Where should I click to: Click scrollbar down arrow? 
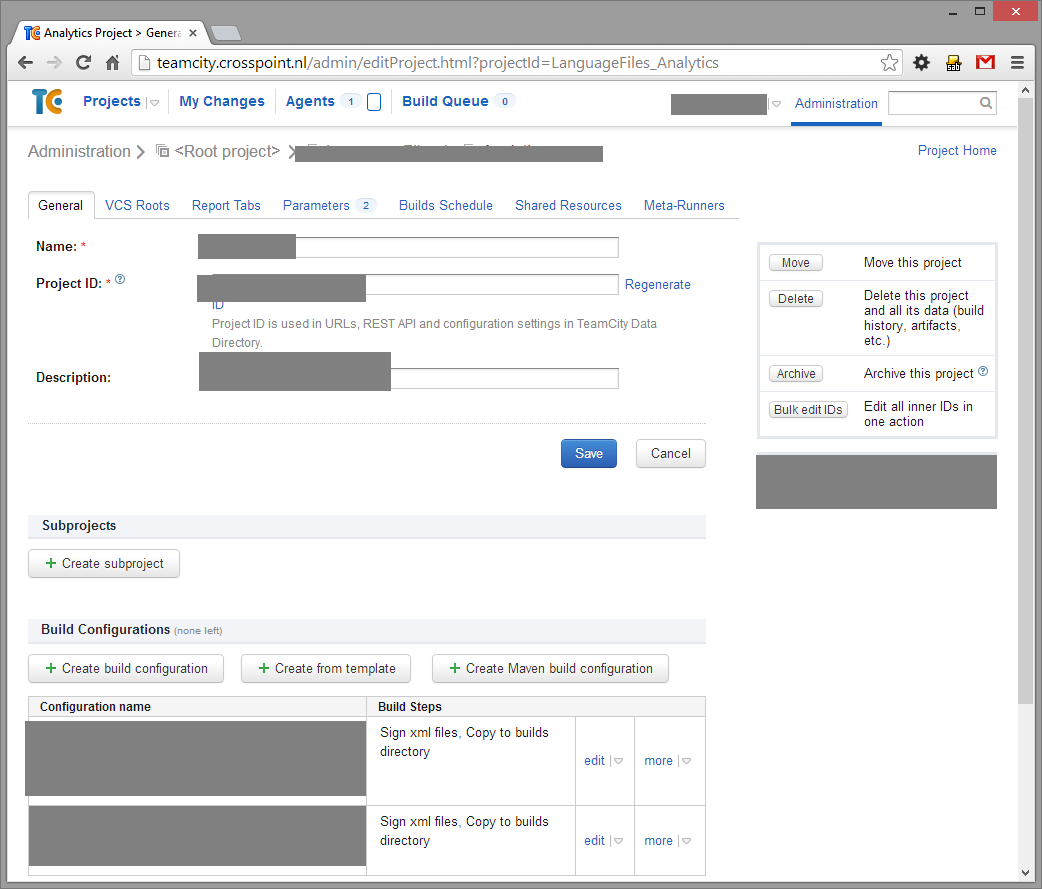[x=1025, y=873]
